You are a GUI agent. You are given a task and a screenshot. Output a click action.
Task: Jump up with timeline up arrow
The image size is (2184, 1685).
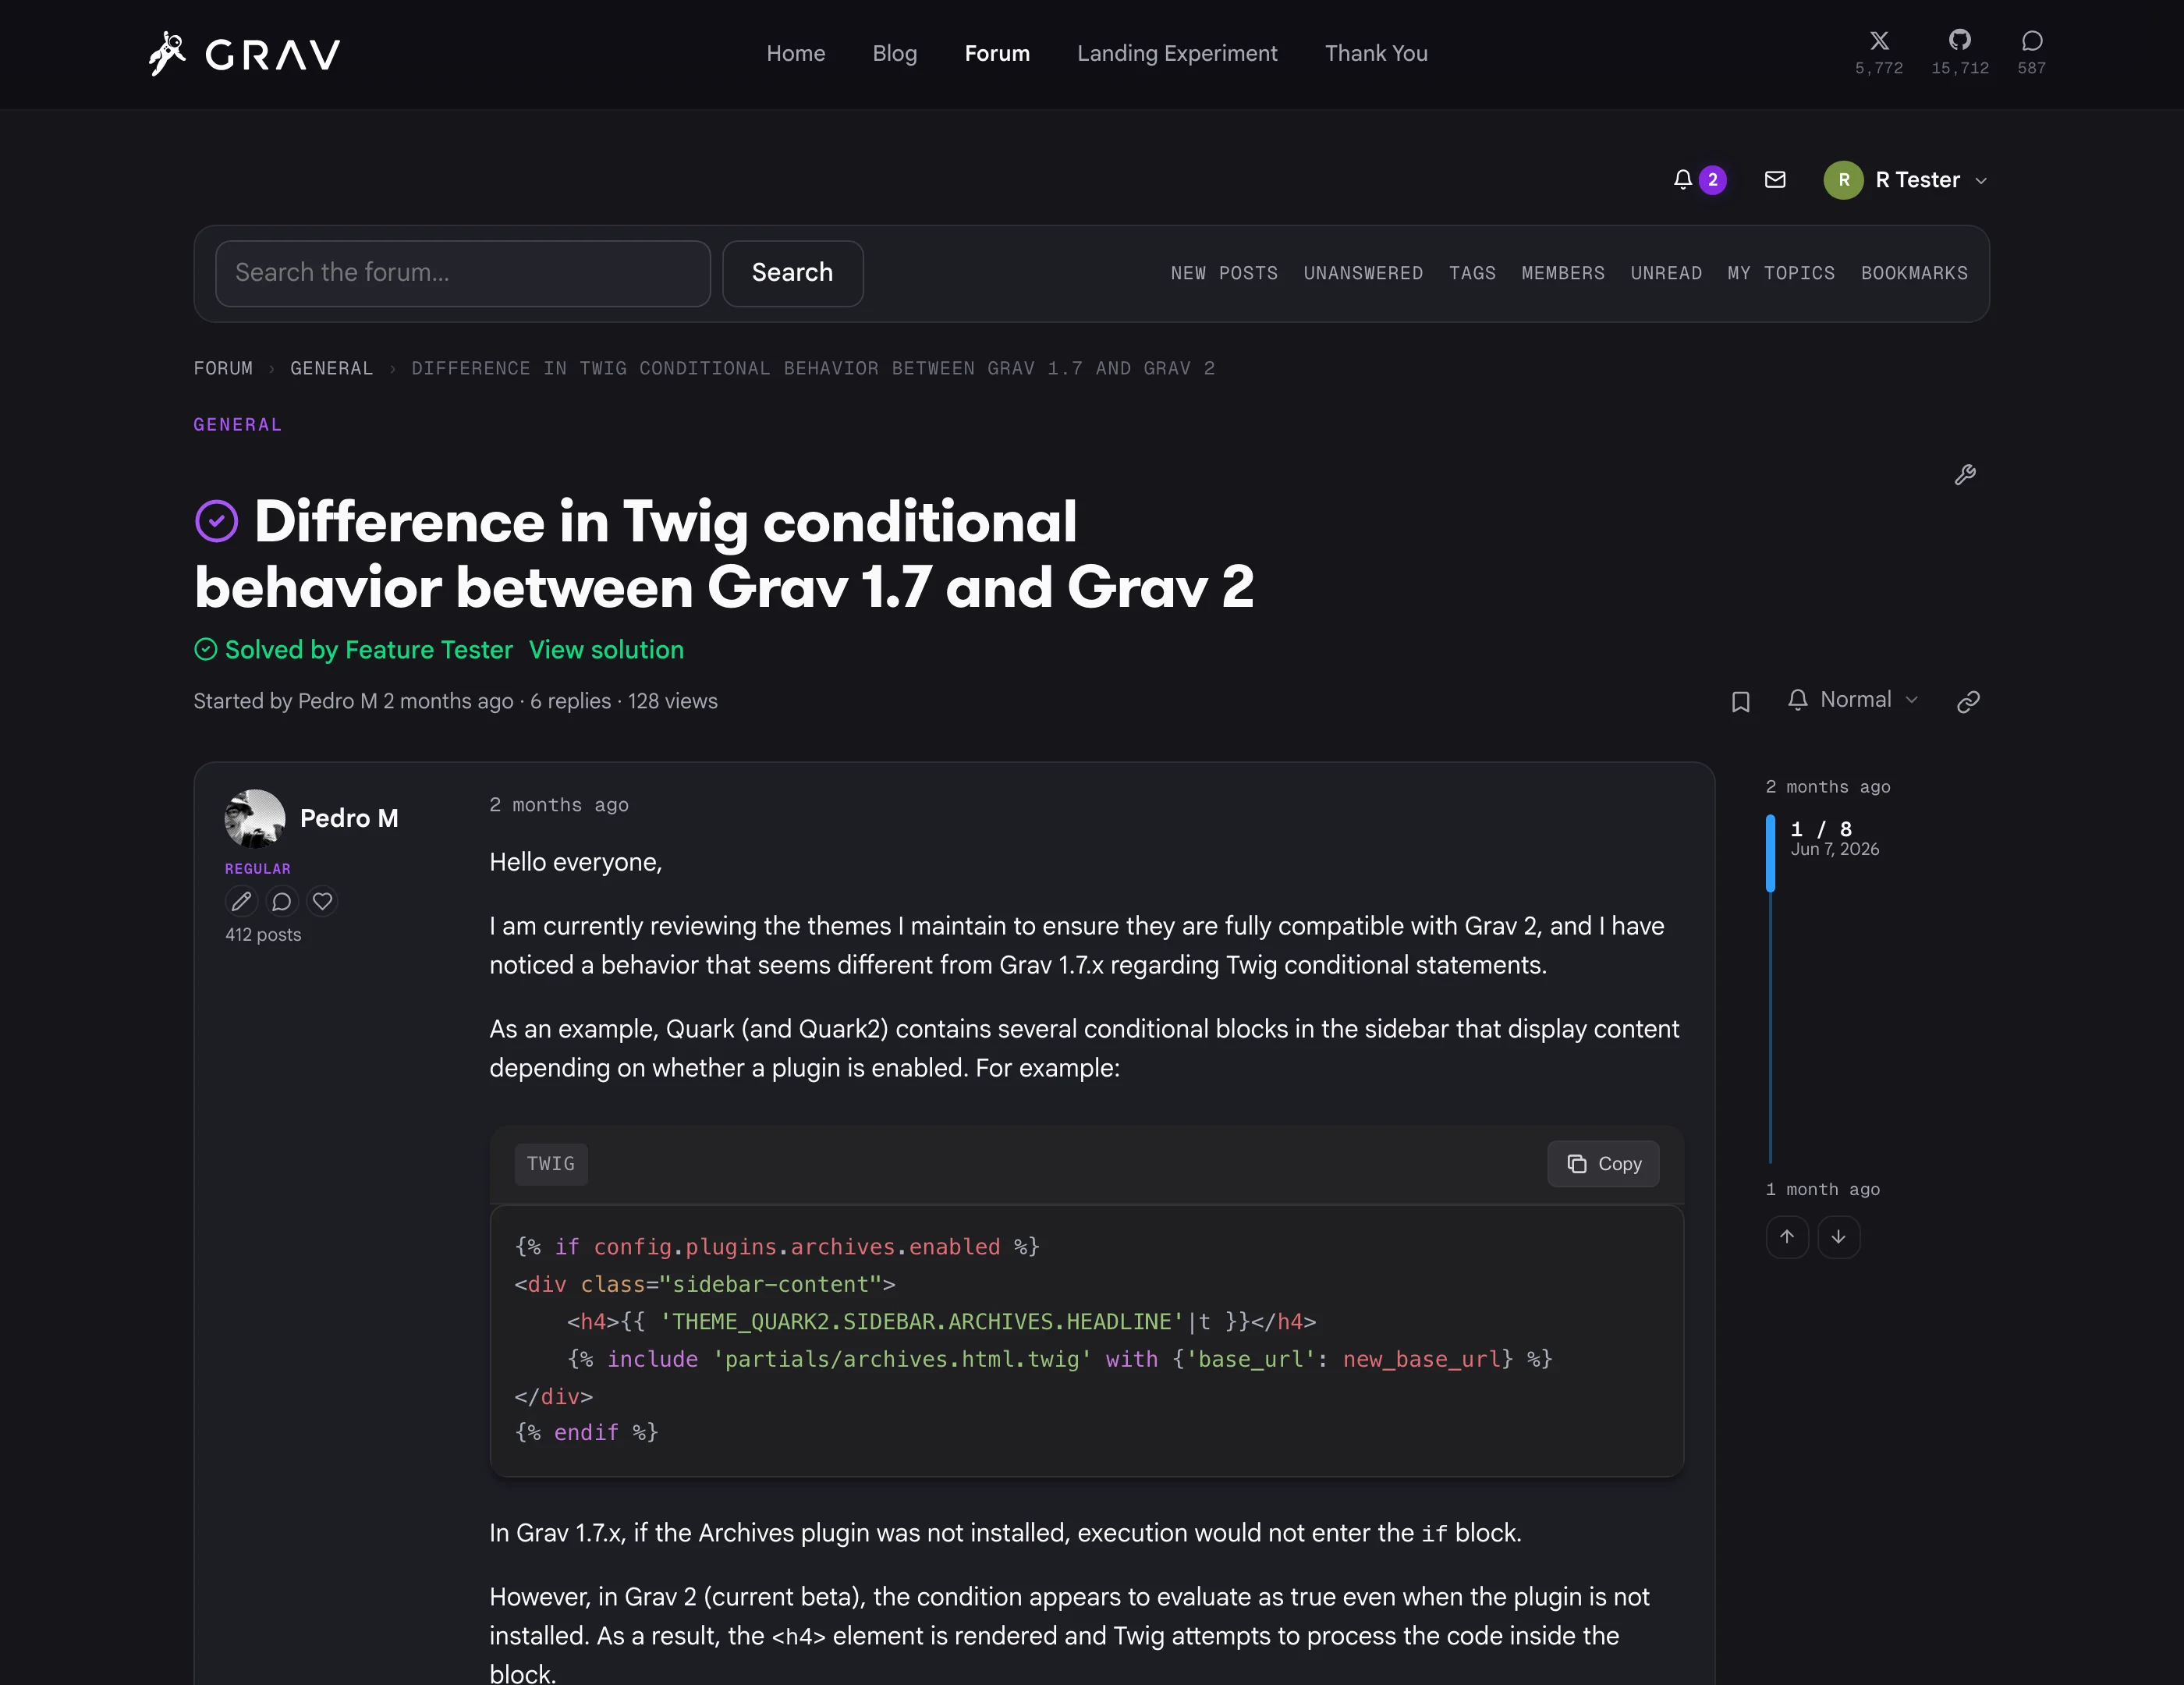tap(1787, 1237)
